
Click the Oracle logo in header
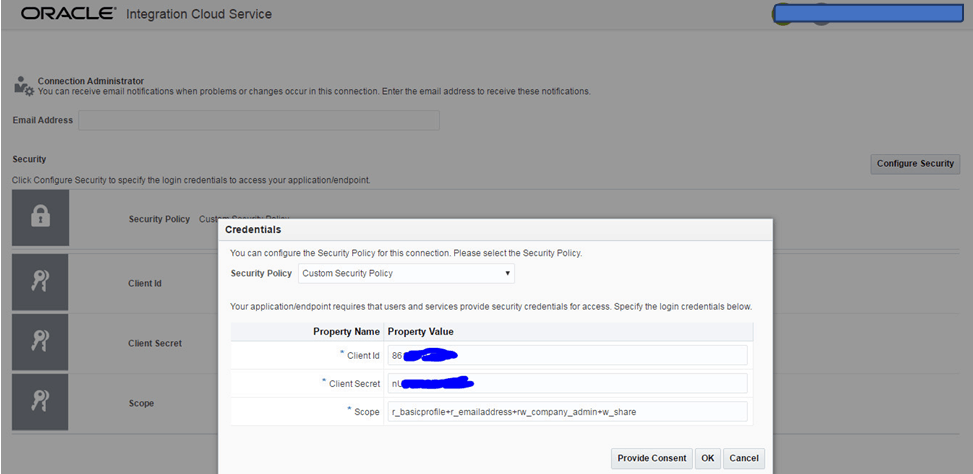(x=68, y=14)
